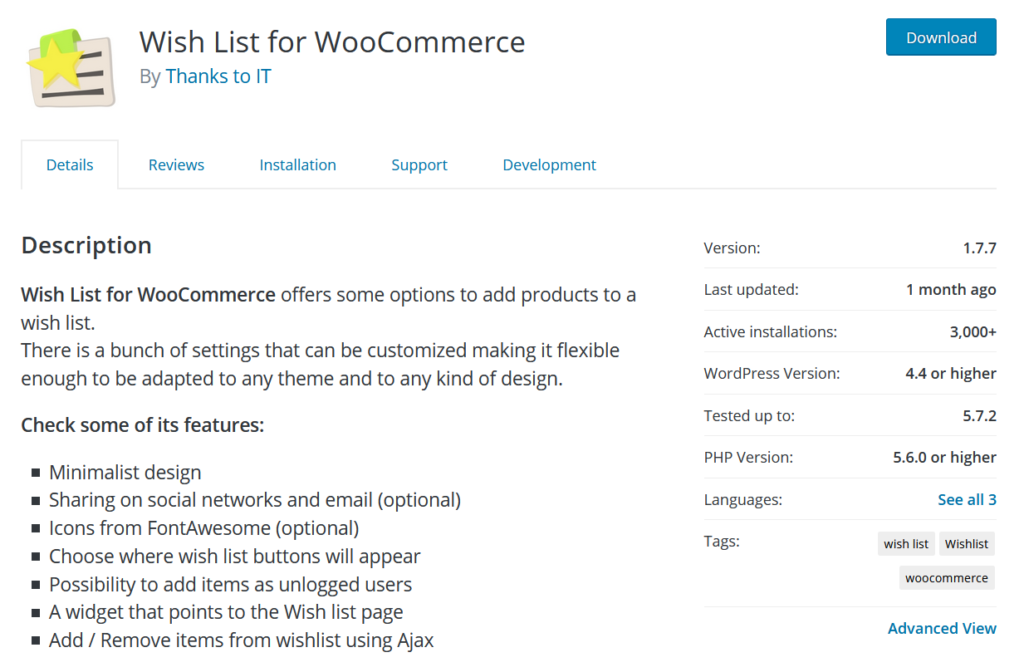Click the tested up to value 5.7.2
Viewport: 1024px width, 672px height.
click(979, 416)
